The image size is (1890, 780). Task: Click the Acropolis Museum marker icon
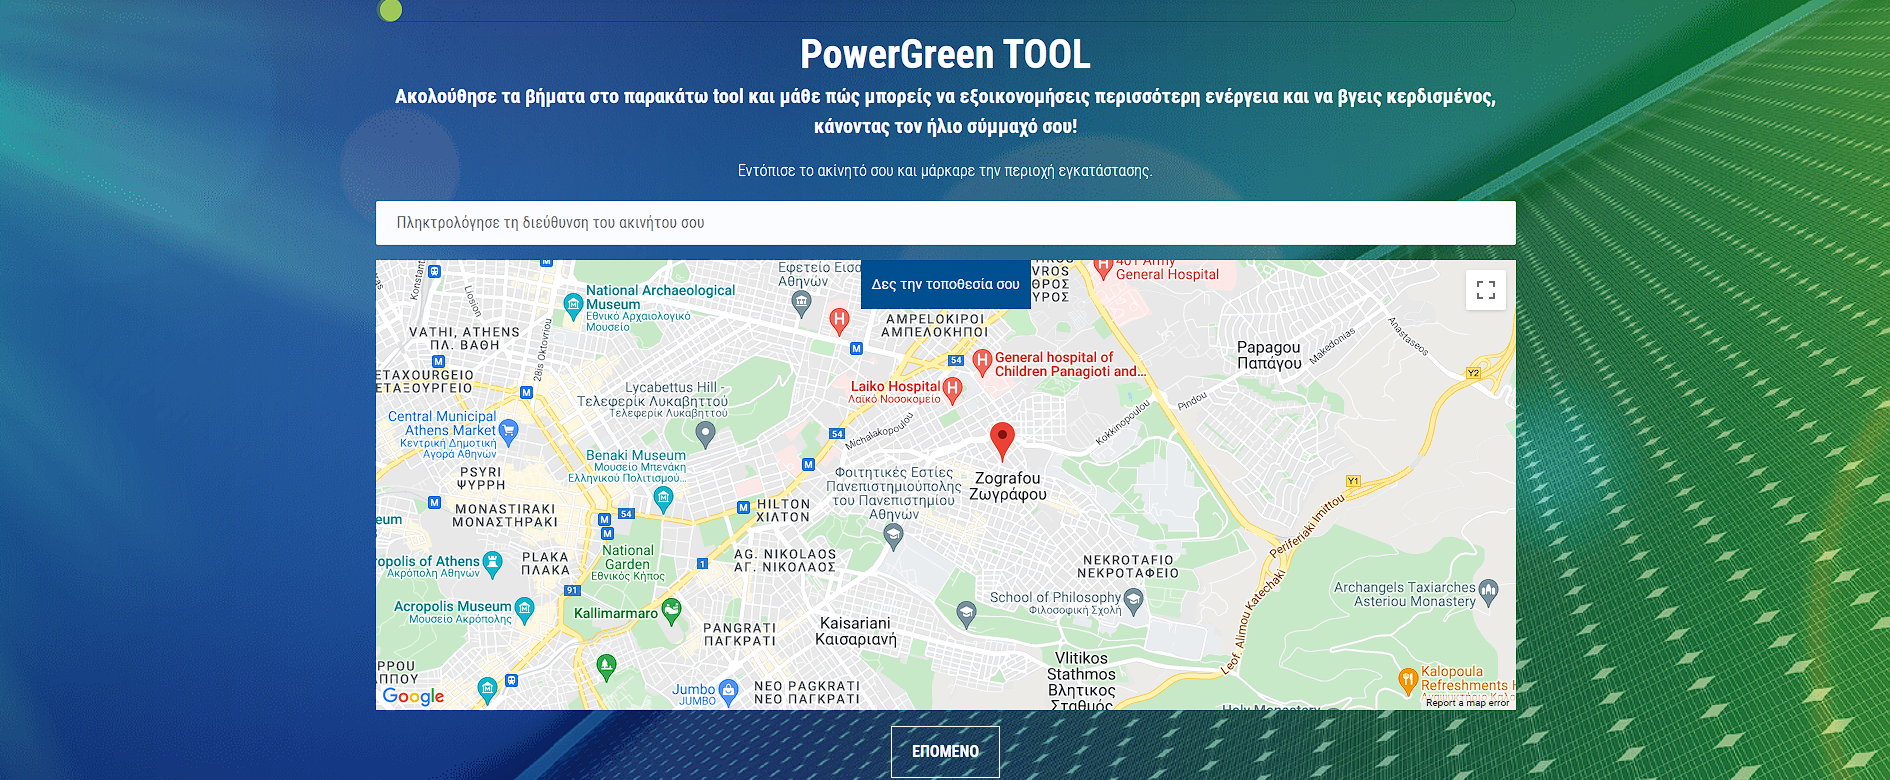point(524,607)
